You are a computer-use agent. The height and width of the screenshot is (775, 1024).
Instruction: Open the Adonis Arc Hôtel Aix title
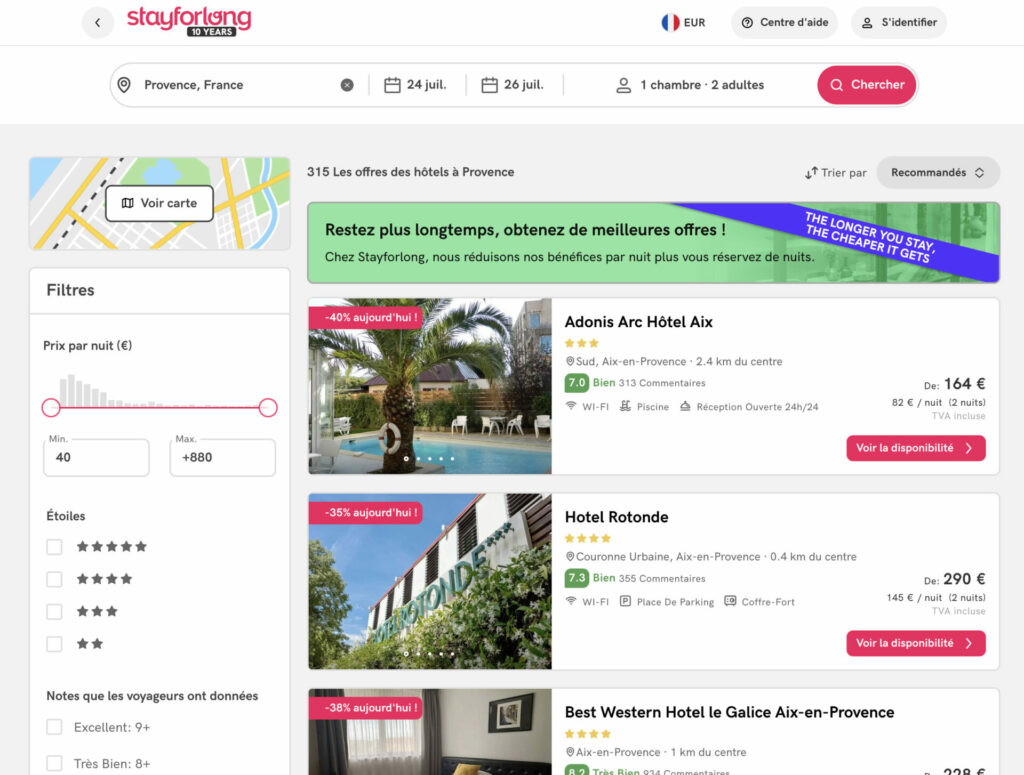[x=638, y=322]
